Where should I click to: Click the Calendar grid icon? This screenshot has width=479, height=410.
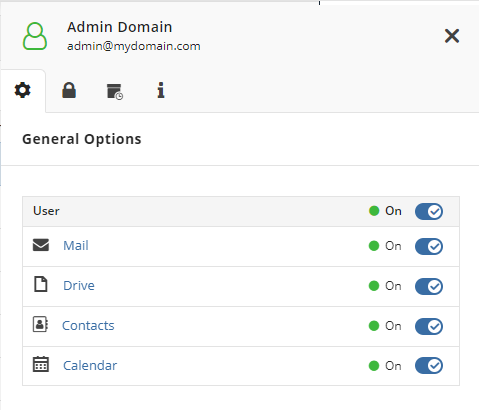[x=41, y=364]
